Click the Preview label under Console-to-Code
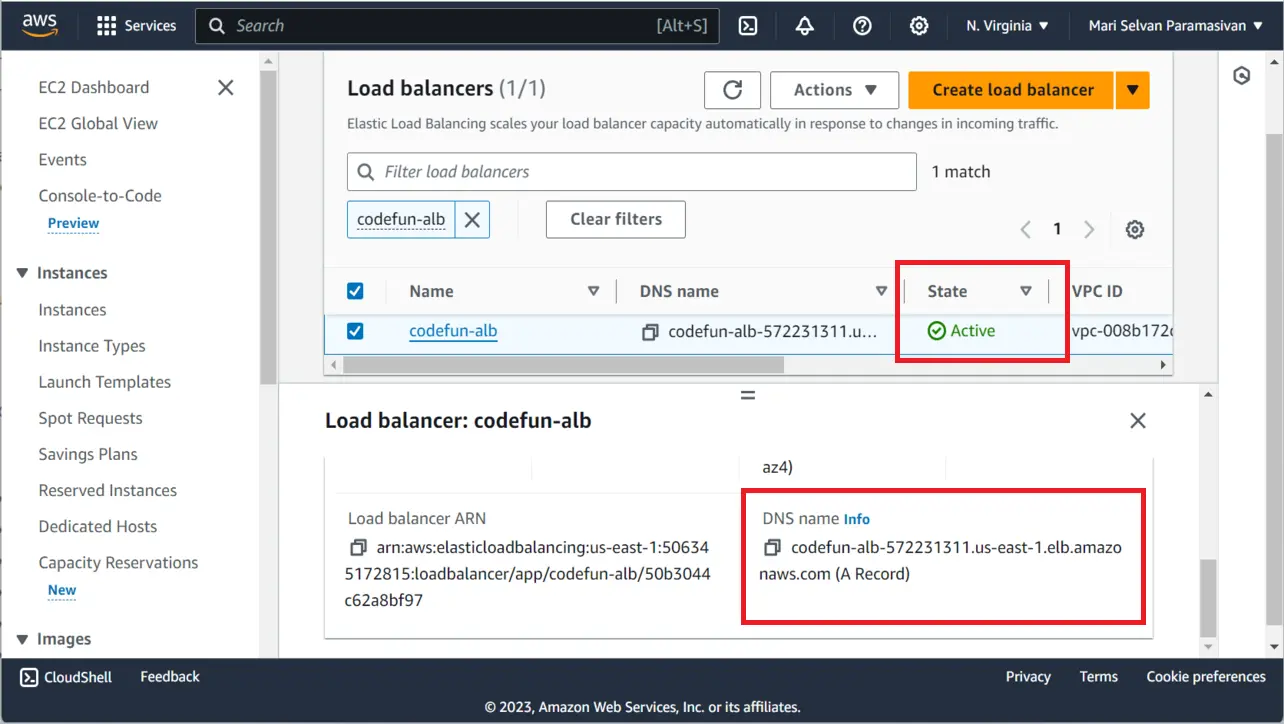 tap(74, 223)
